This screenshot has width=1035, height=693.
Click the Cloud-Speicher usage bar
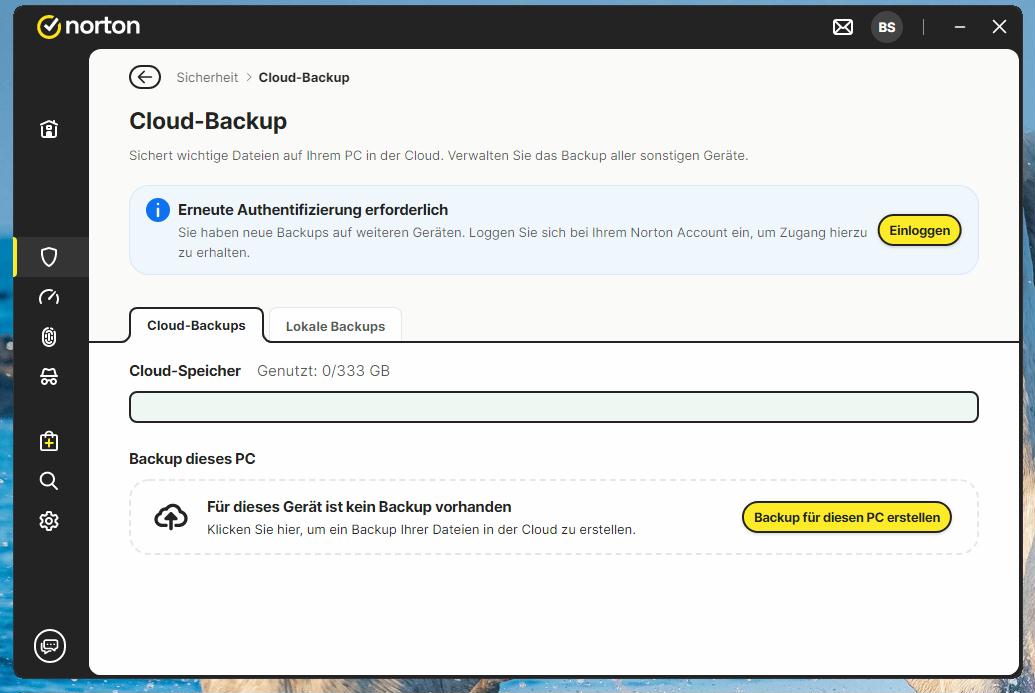coord(553,407)
